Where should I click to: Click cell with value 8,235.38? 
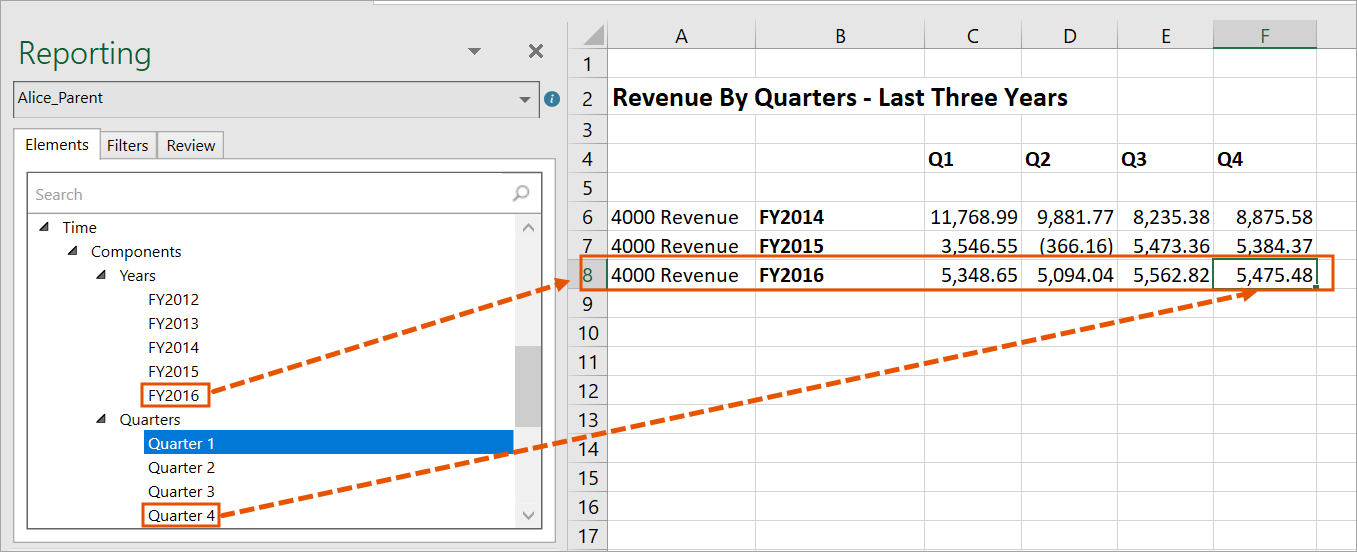[x=1165, y=217]
